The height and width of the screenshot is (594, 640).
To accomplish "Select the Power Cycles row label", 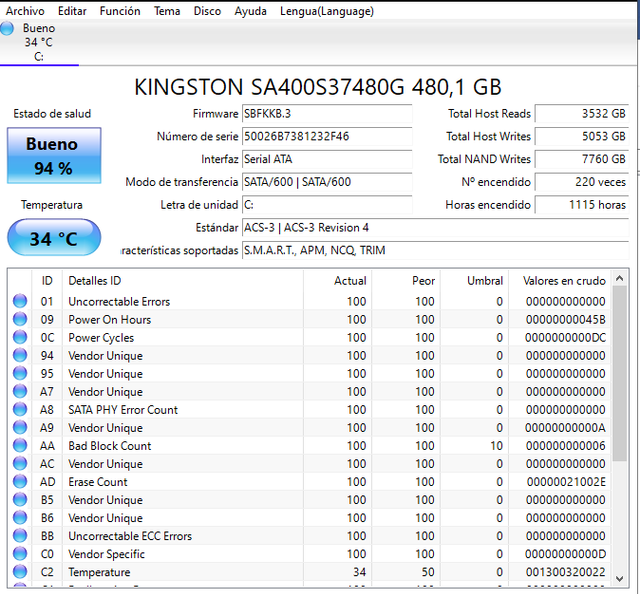I will coord(101,338).
